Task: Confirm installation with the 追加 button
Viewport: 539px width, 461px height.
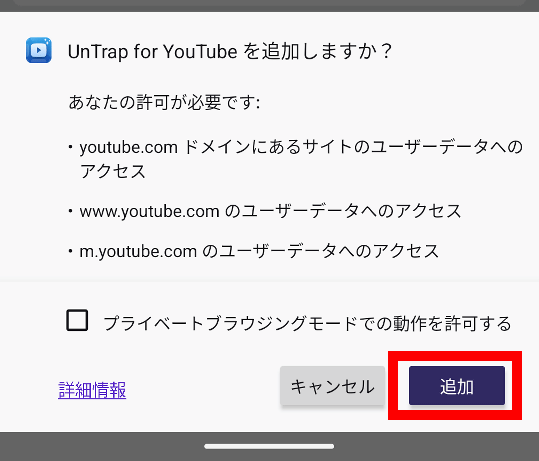Action: pyautogui.click(x=457, y=386)
